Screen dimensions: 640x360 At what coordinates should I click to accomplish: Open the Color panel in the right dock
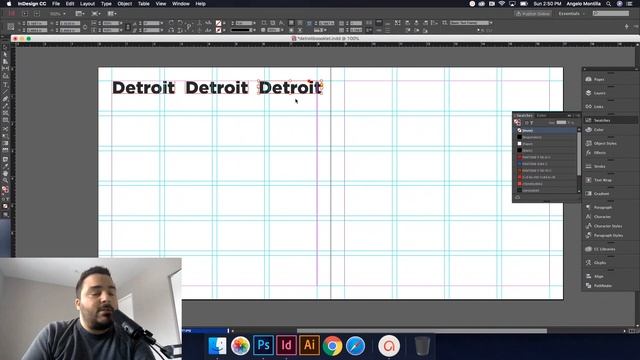598,130
